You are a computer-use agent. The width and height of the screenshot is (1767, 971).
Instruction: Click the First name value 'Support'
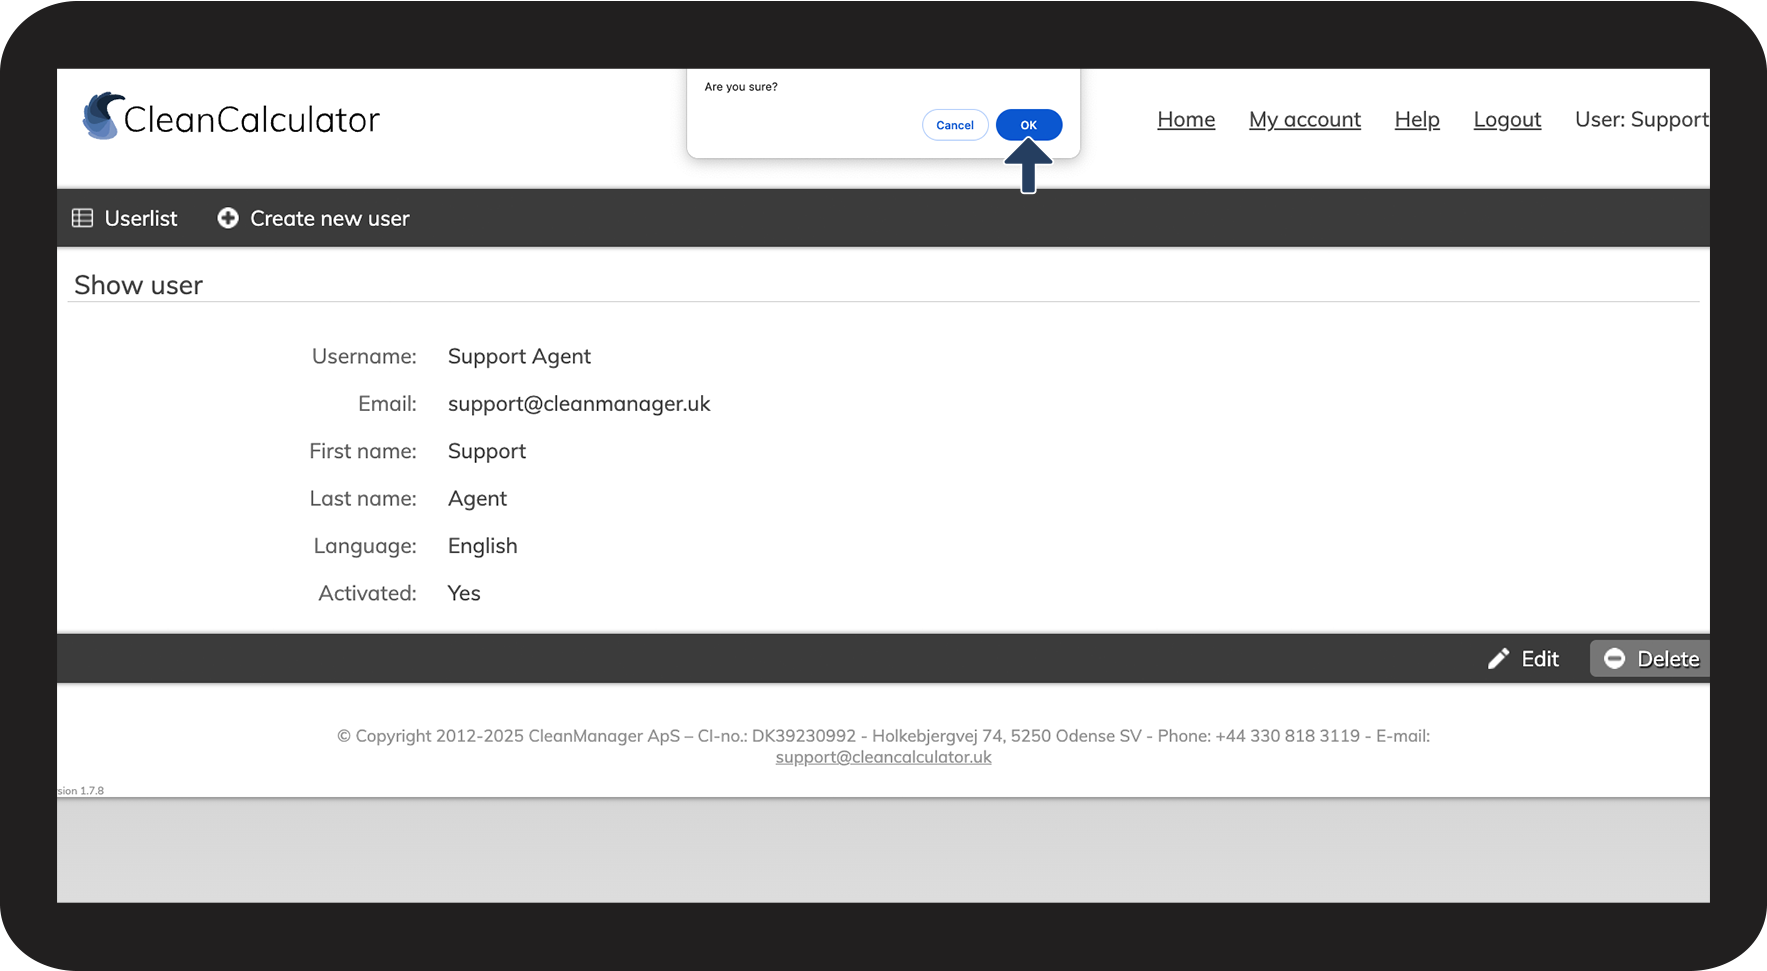[487, 452]
